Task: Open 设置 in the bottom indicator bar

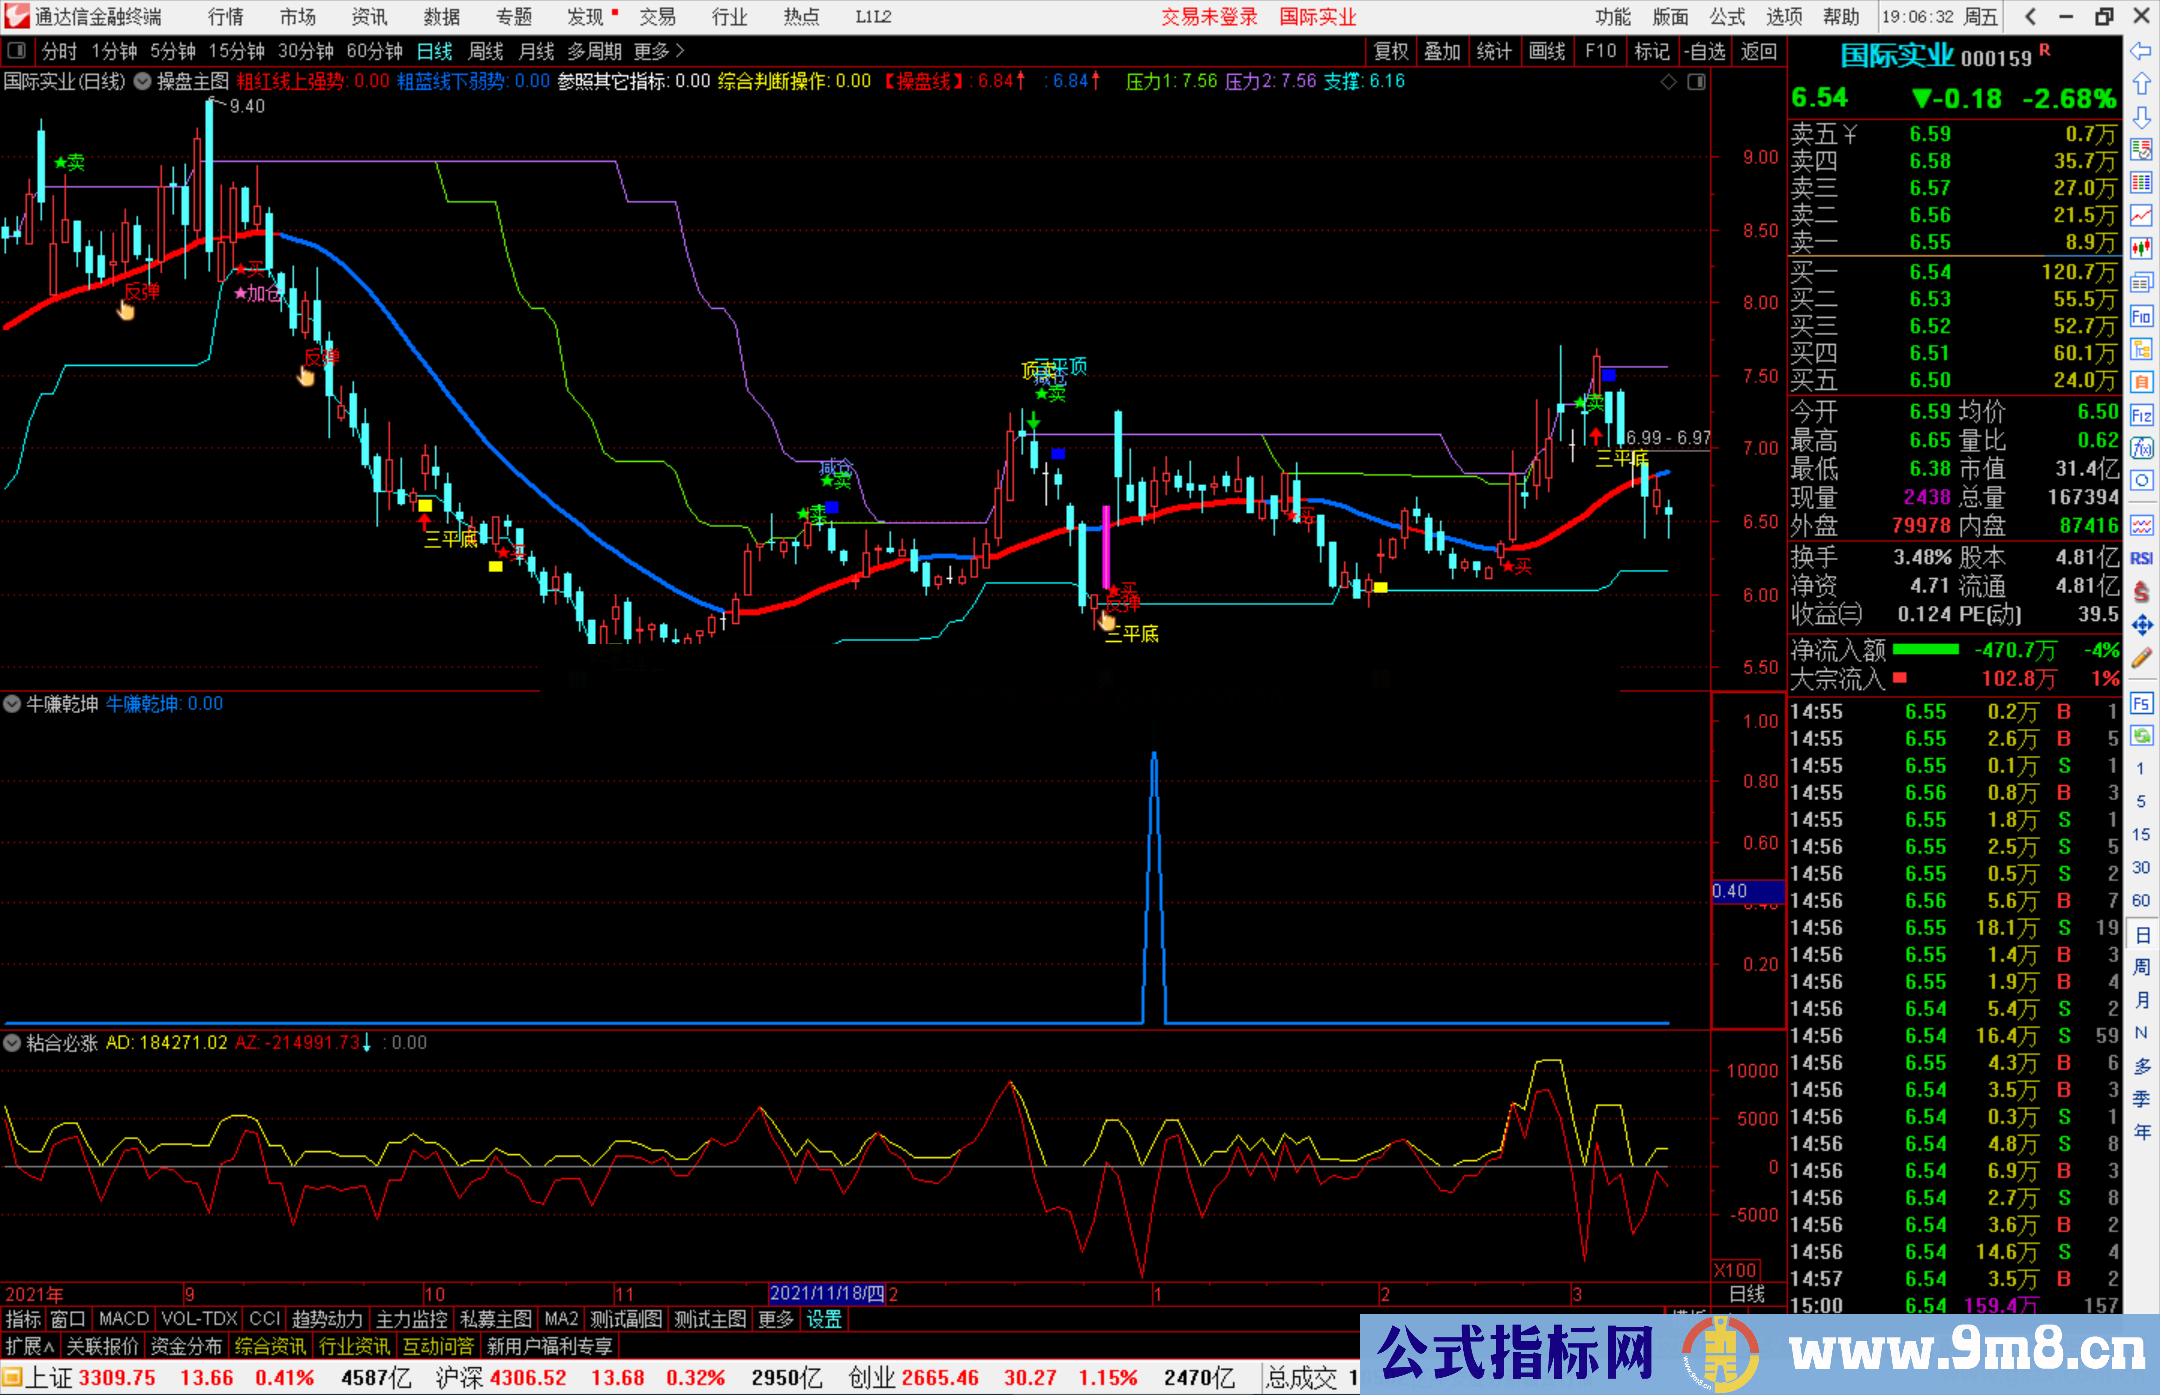Action: [822, 1319]
